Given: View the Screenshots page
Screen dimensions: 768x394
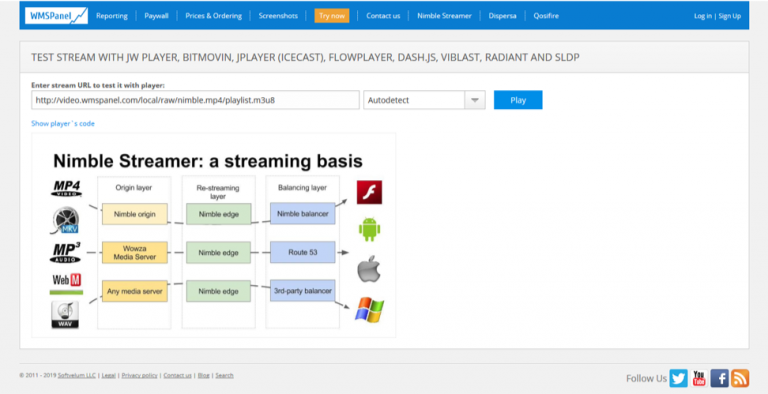Looking at the screenshot, I should (x=278, y=16).
